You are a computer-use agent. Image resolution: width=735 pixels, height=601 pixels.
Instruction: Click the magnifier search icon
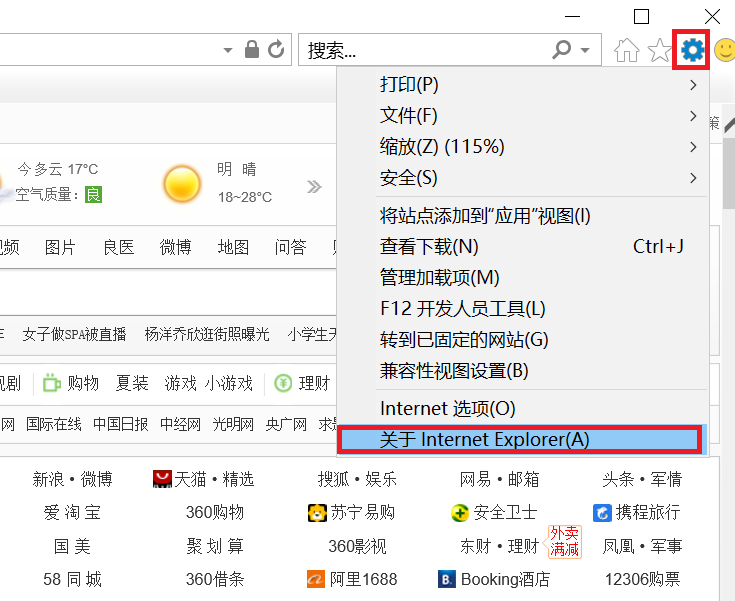(x=562, y=49)
